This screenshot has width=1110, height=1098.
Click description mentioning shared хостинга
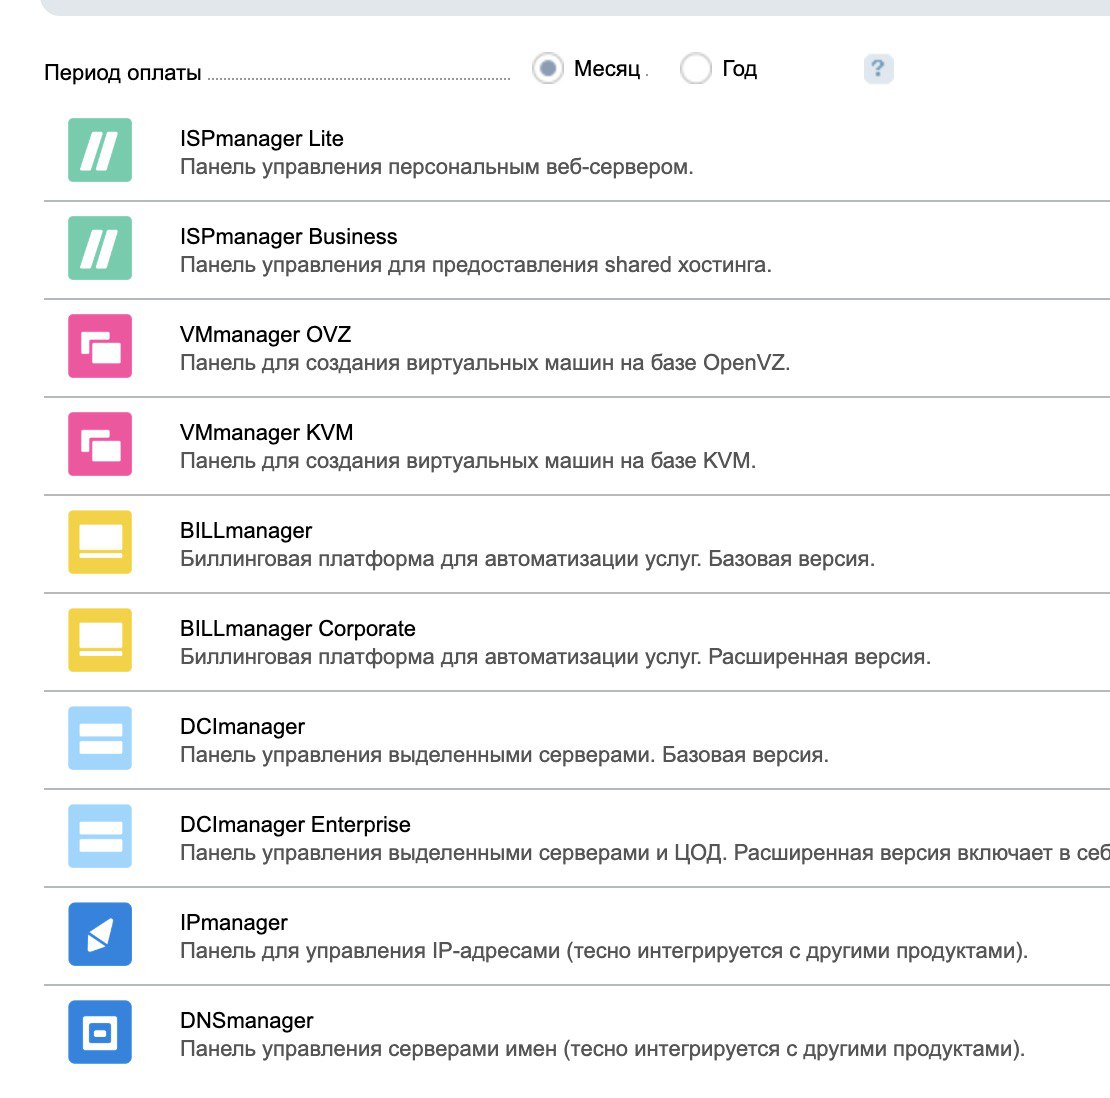click(476, 265)
